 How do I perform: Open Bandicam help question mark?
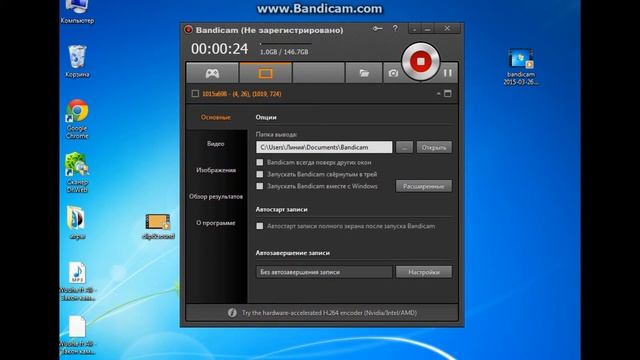(395, 29)
